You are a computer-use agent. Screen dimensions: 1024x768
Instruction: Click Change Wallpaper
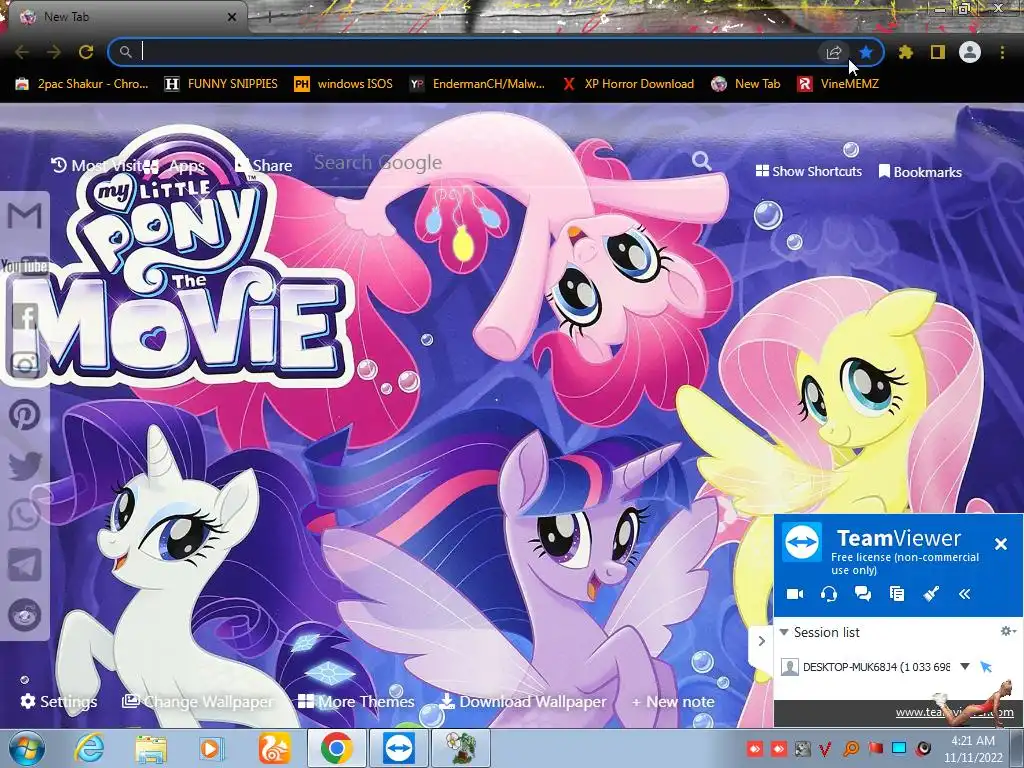198,701
